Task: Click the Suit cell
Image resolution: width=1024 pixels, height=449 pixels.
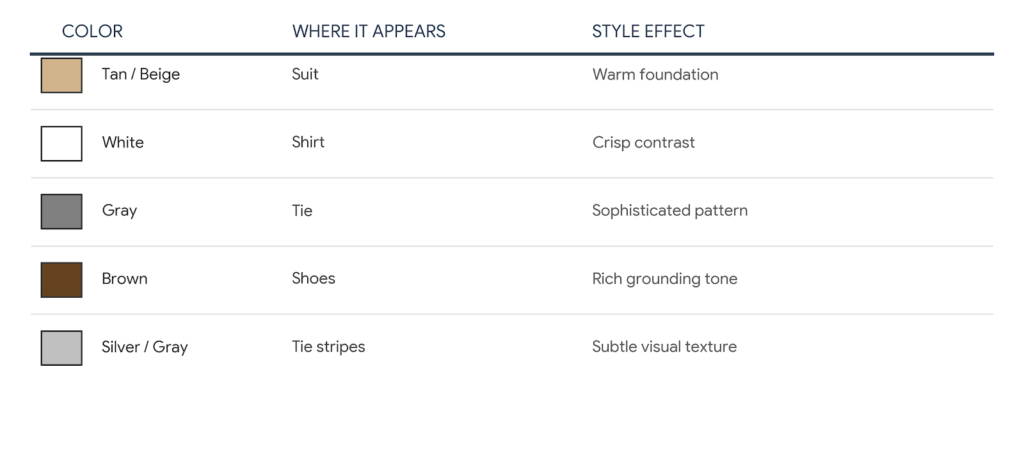Action: 305,74
